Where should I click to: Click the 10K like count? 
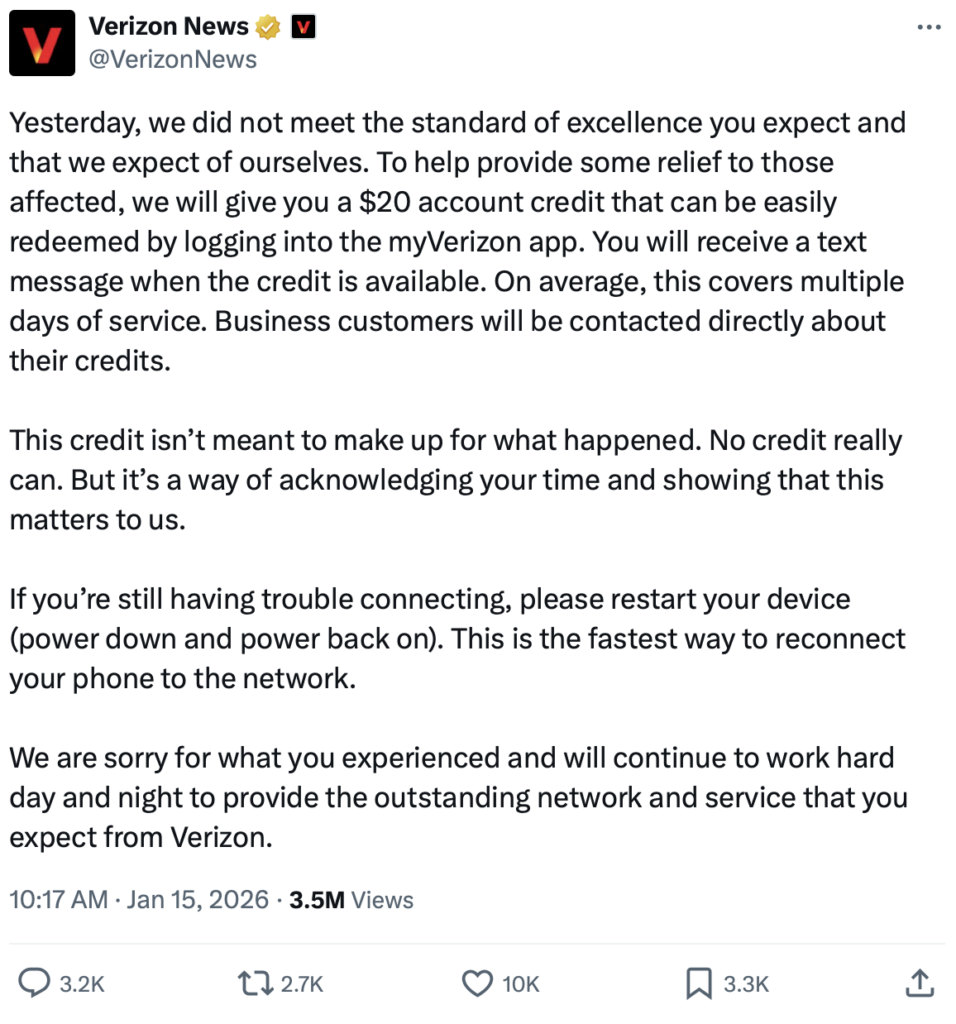point(519,983)
